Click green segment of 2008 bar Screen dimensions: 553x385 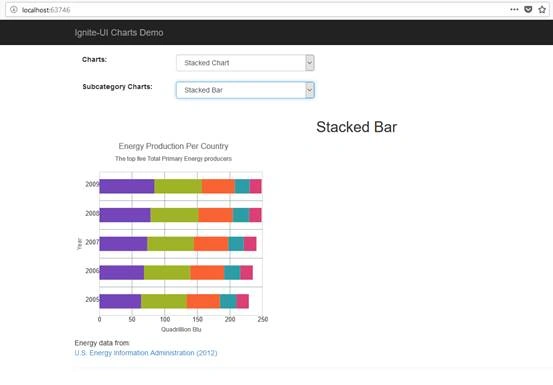pos(174,215)
